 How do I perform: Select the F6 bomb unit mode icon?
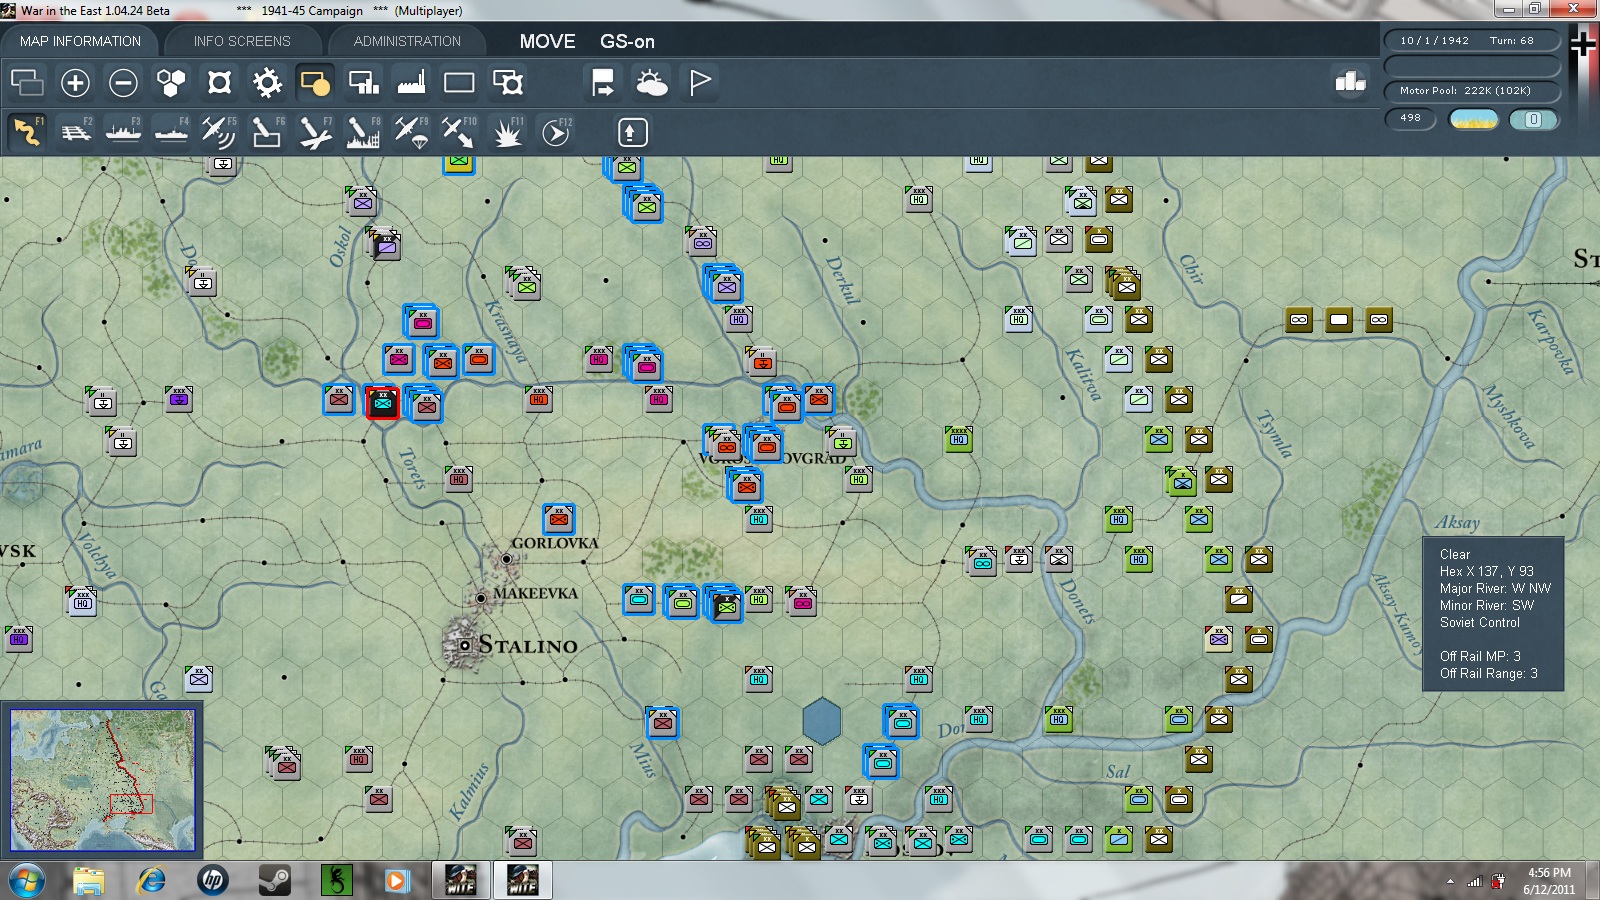click(267, 132)
